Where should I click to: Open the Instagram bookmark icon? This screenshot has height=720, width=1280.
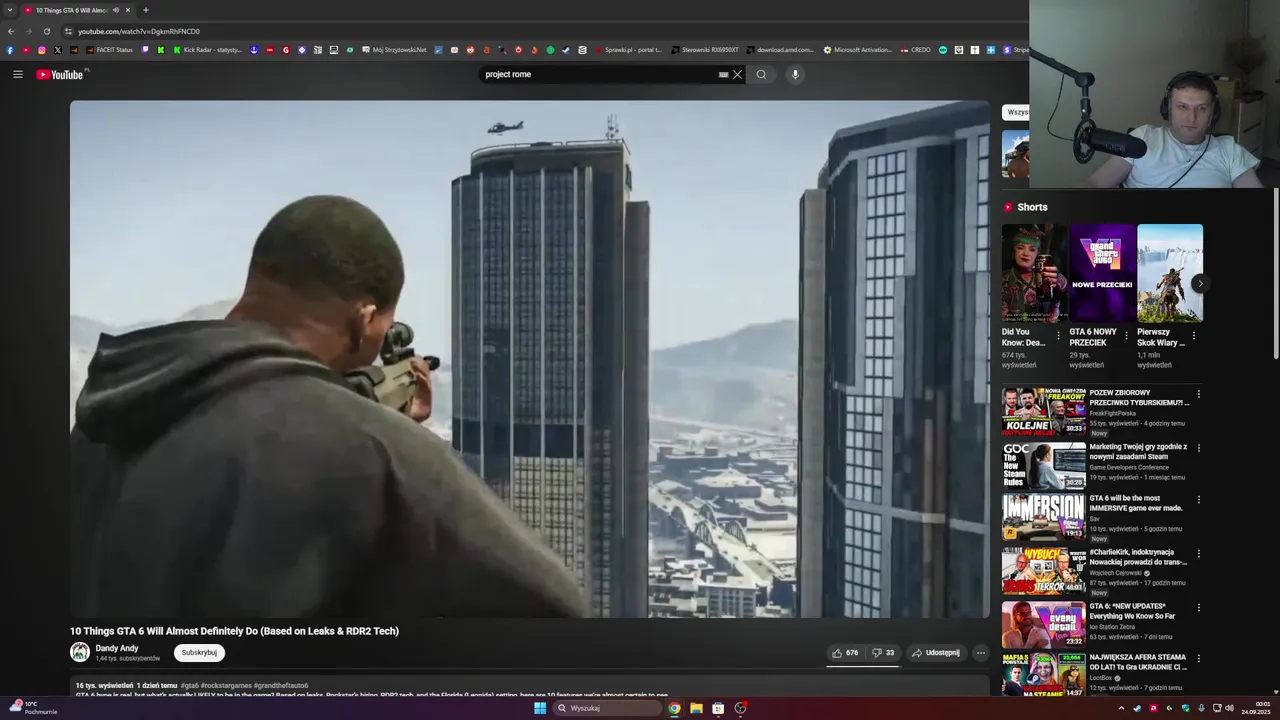pos(41,50)
